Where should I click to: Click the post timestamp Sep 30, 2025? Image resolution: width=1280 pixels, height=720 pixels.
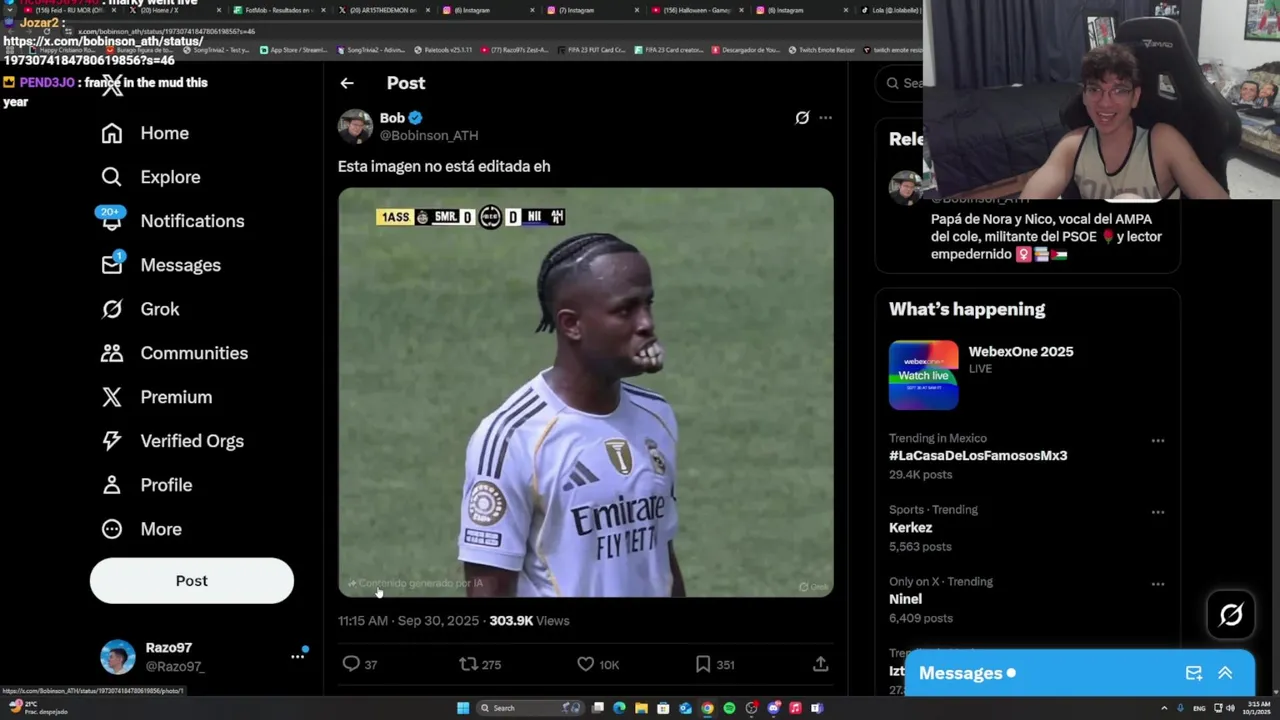point(408,621)
